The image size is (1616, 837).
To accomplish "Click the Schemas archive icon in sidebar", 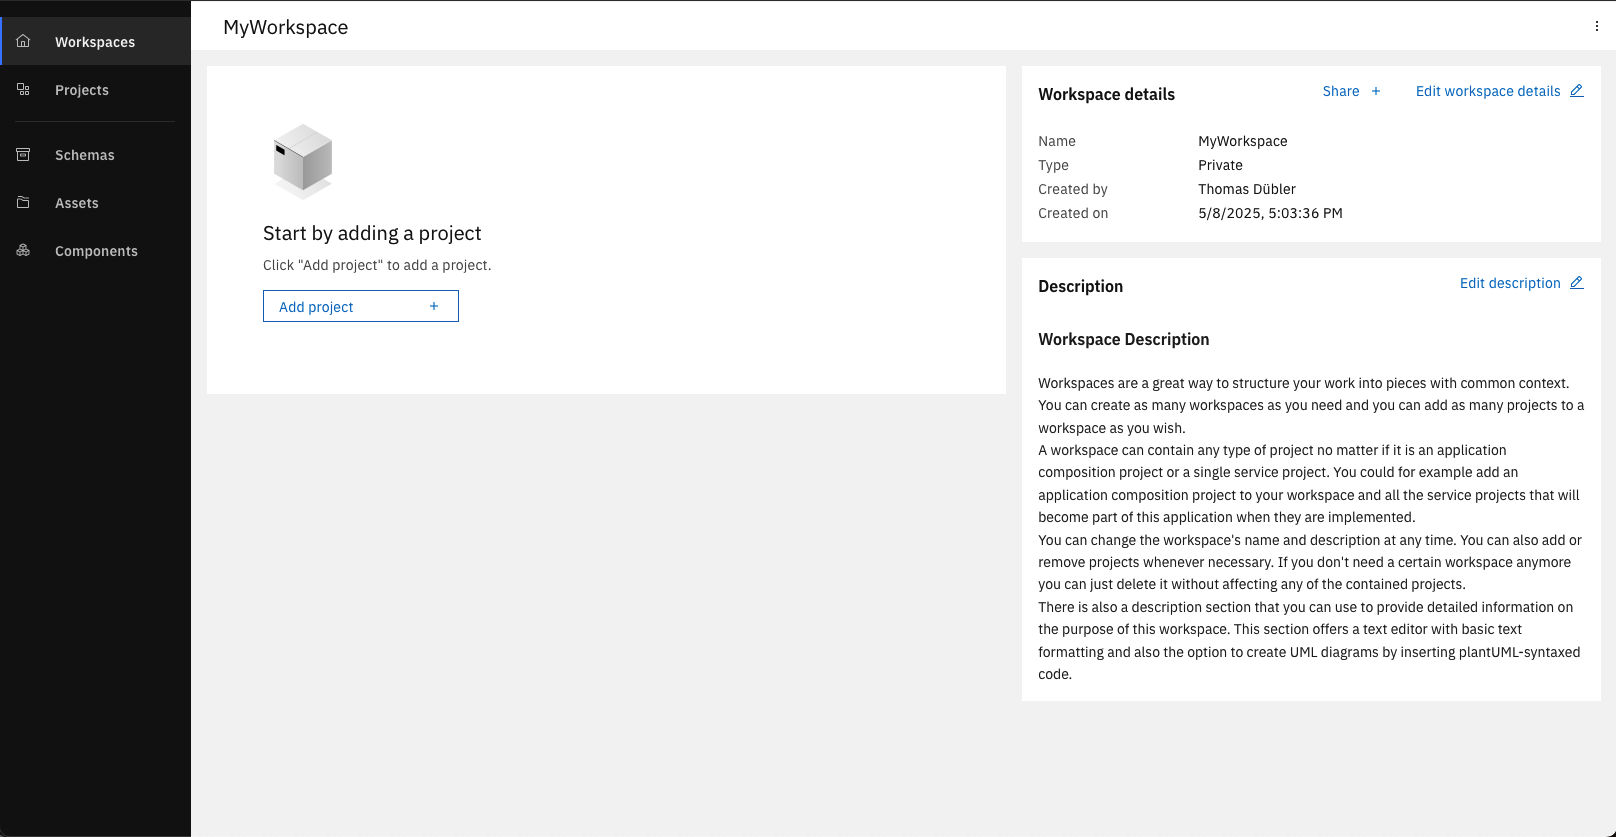I will point(23,154).
